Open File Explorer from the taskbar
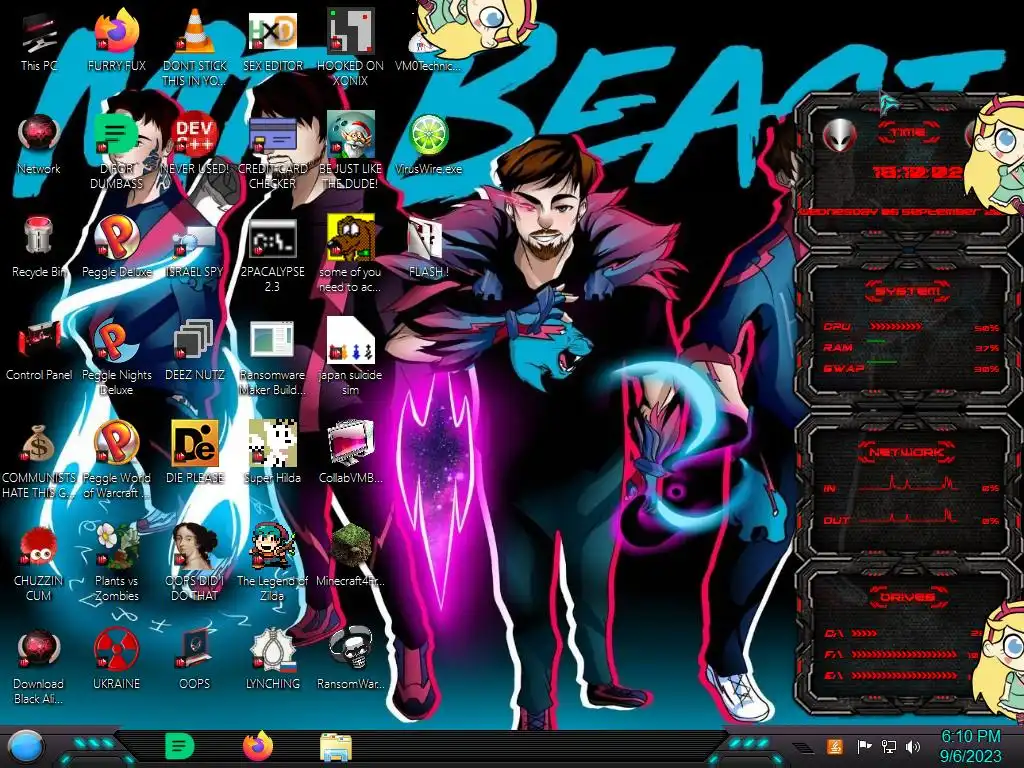Screen dimensions: 1024x768 336,747
